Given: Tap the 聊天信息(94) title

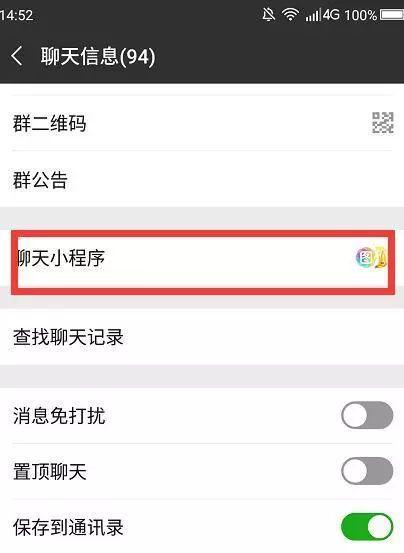Looking at the screenshot, I should pyautogui.click(x=98, y=56).
